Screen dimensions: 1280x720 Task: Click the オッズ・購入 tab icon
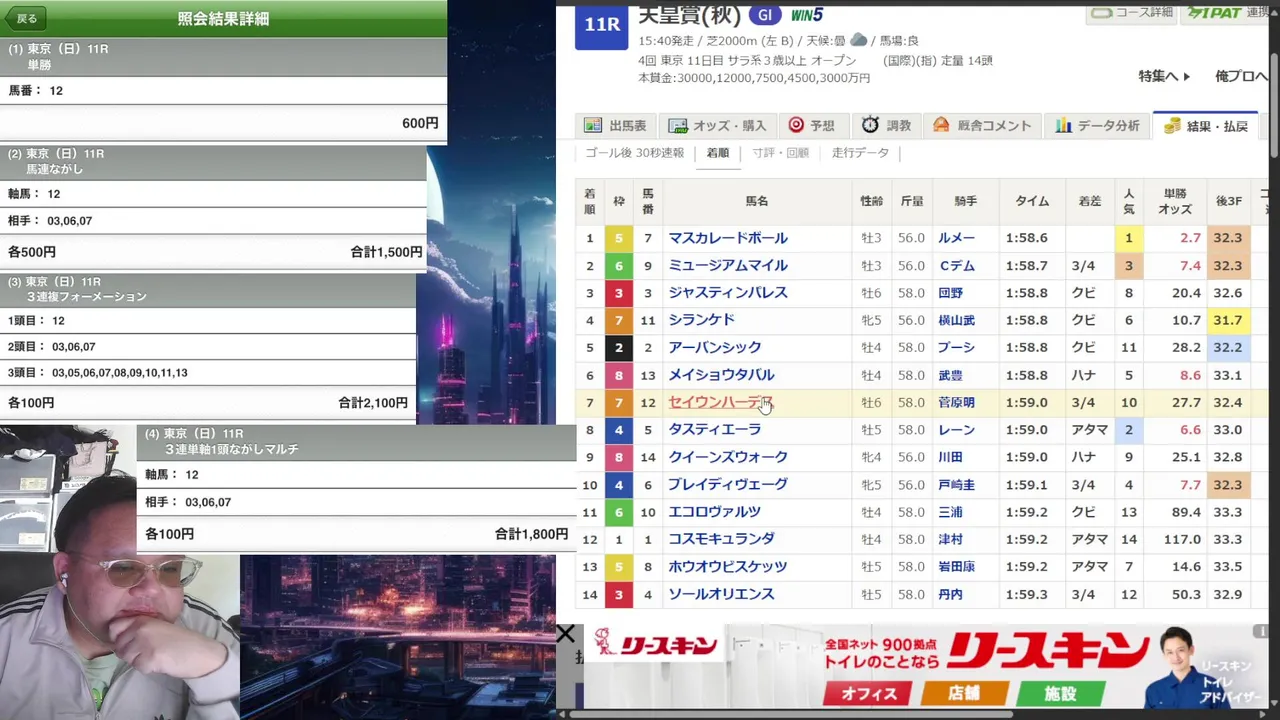click(x=678, y=125)
